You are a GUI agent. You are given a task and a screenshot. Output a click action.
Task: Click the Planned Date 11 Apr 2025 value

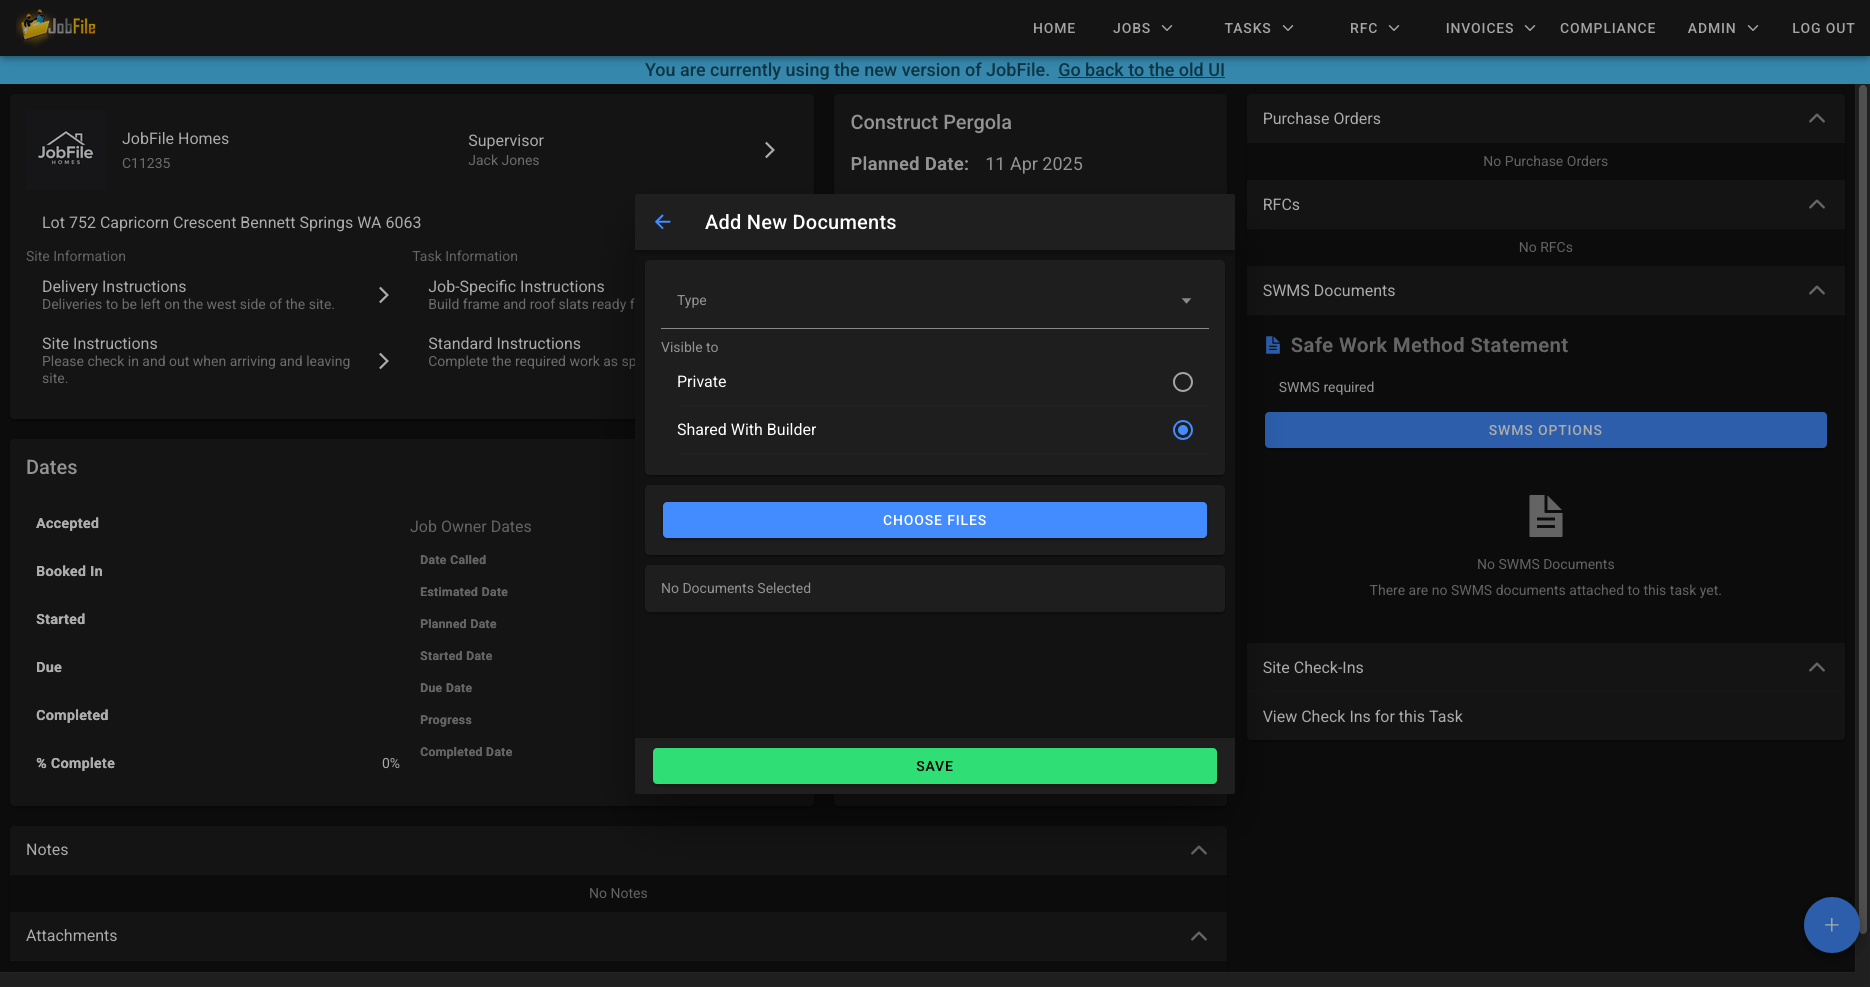pos(1034,164)
